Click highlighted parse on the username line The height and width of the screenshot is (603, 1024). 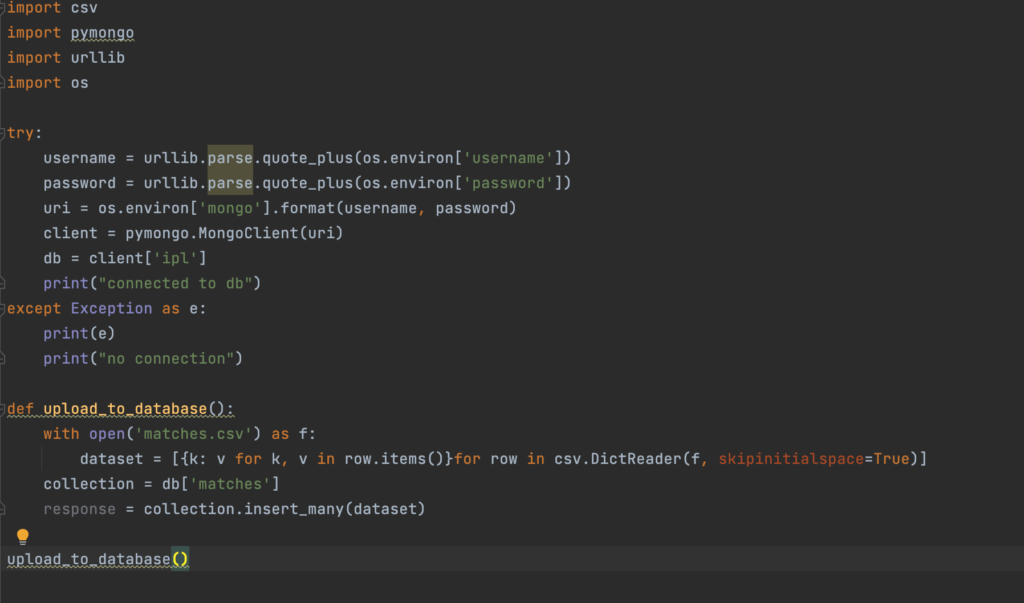pos(230,158)
